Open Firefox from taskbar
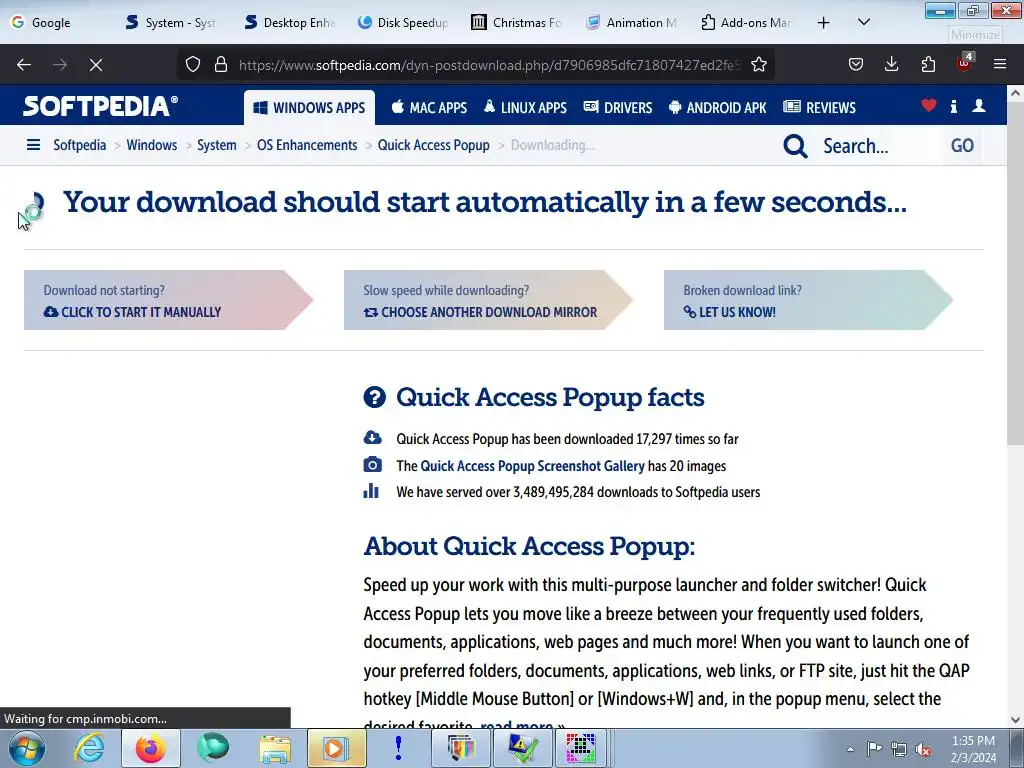 [150, 748]
